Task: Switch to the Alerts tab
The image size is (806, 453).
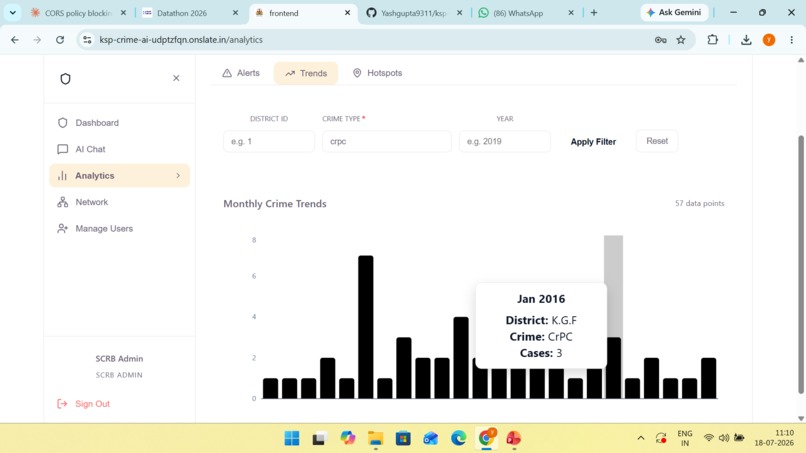Action: pyautogui.click(x=241, y=73)
